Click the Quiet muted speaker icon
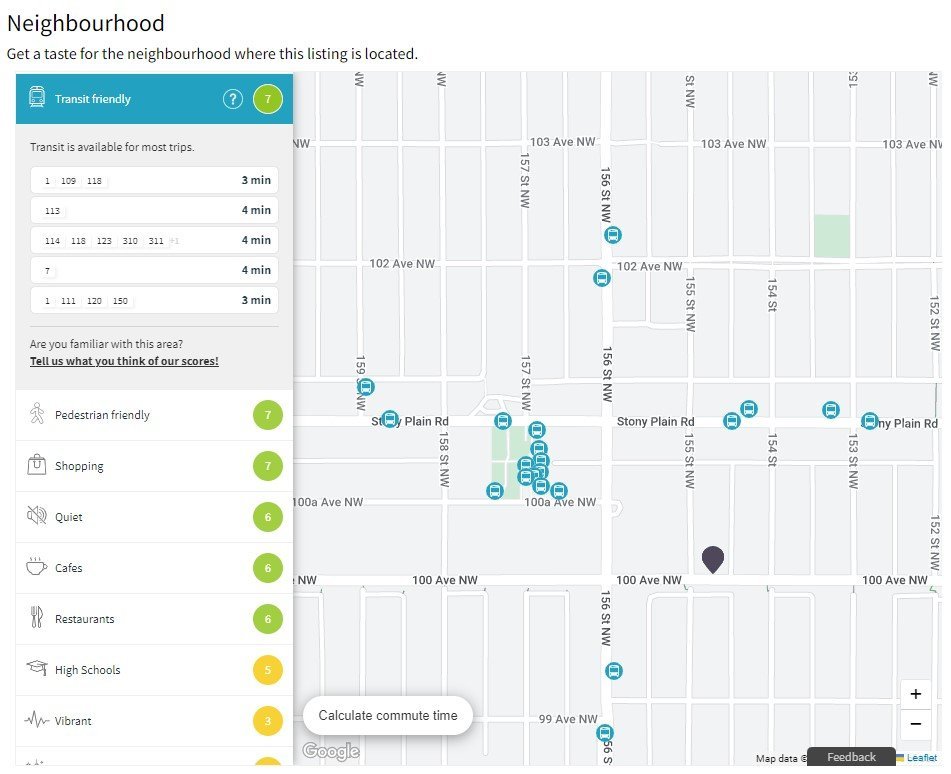951x774 pixels. [x=36, y=516]
